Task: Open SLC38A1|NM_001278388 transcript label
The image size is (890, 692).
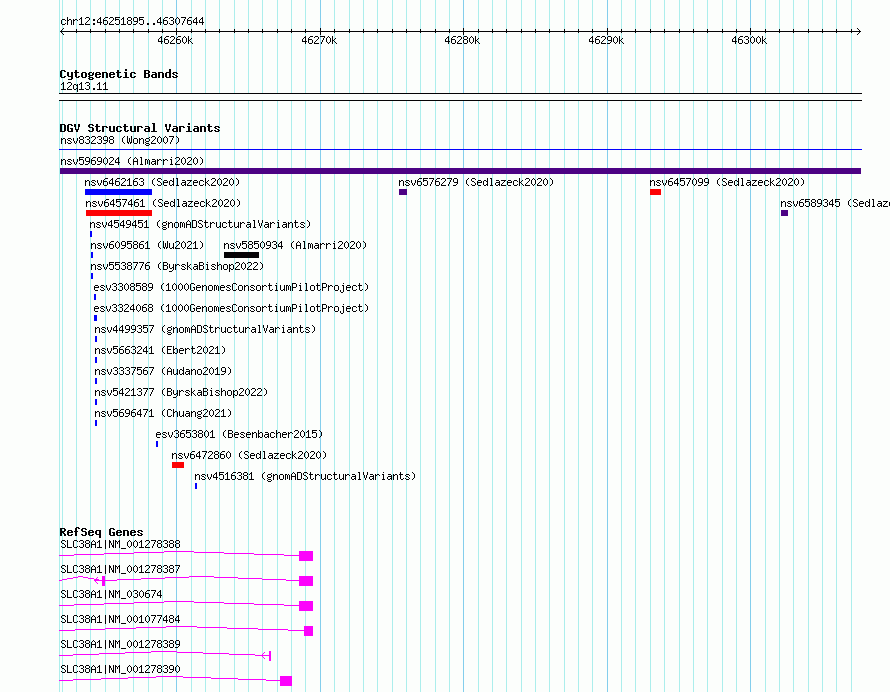Action: point(120,544)
